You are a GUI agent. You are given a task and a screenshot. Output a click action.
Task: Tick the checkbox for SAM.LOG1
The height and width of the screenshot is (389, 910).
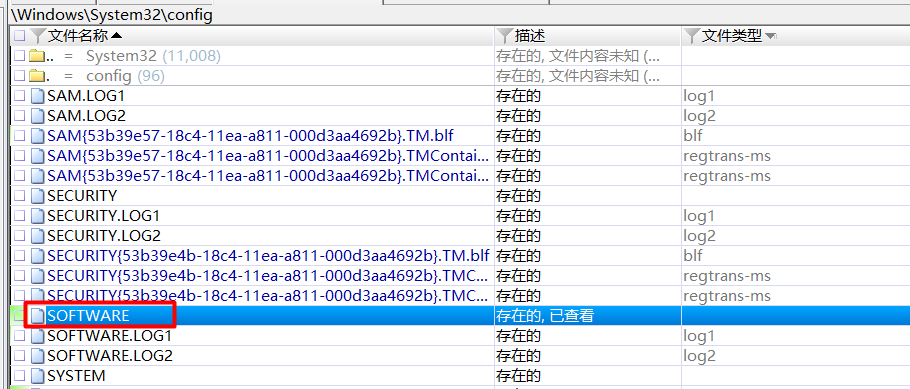(20, 96)
